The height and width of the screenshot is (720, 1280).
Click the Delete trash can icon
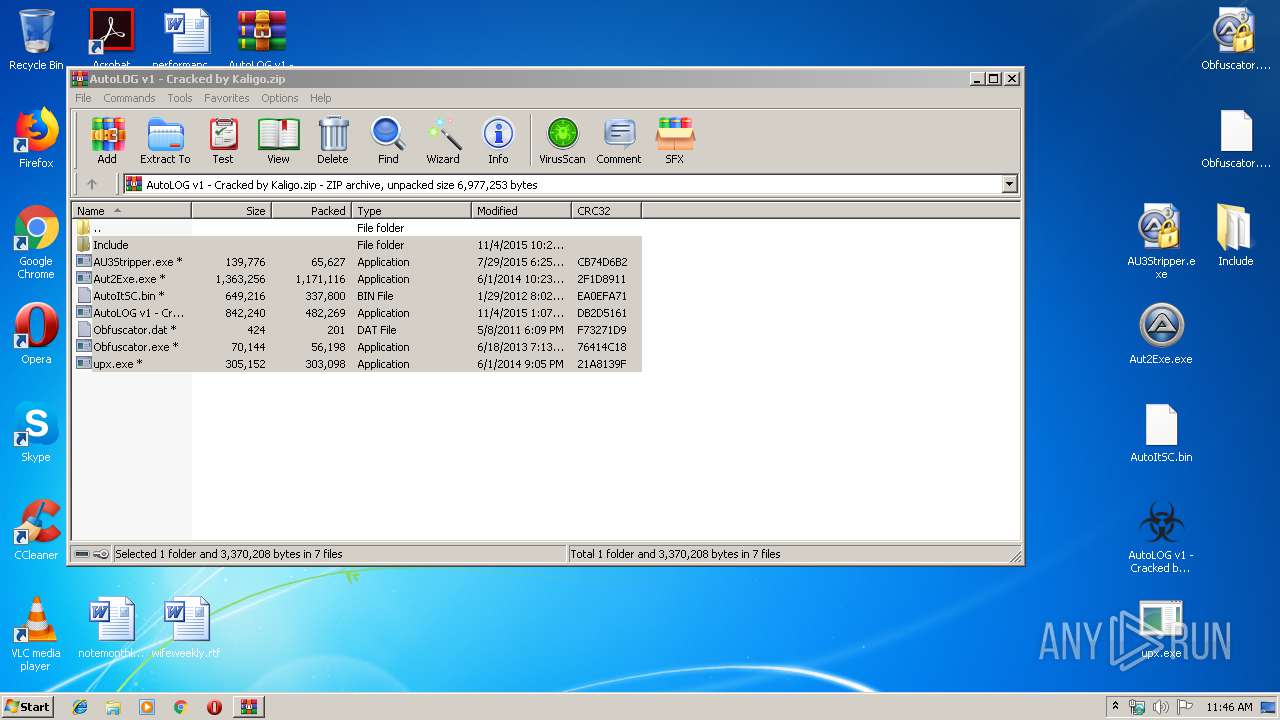coord(333,141)
